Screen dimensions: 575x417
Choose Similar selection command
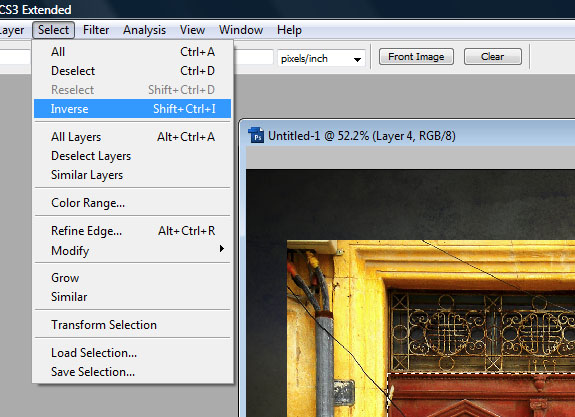point(132,297)
